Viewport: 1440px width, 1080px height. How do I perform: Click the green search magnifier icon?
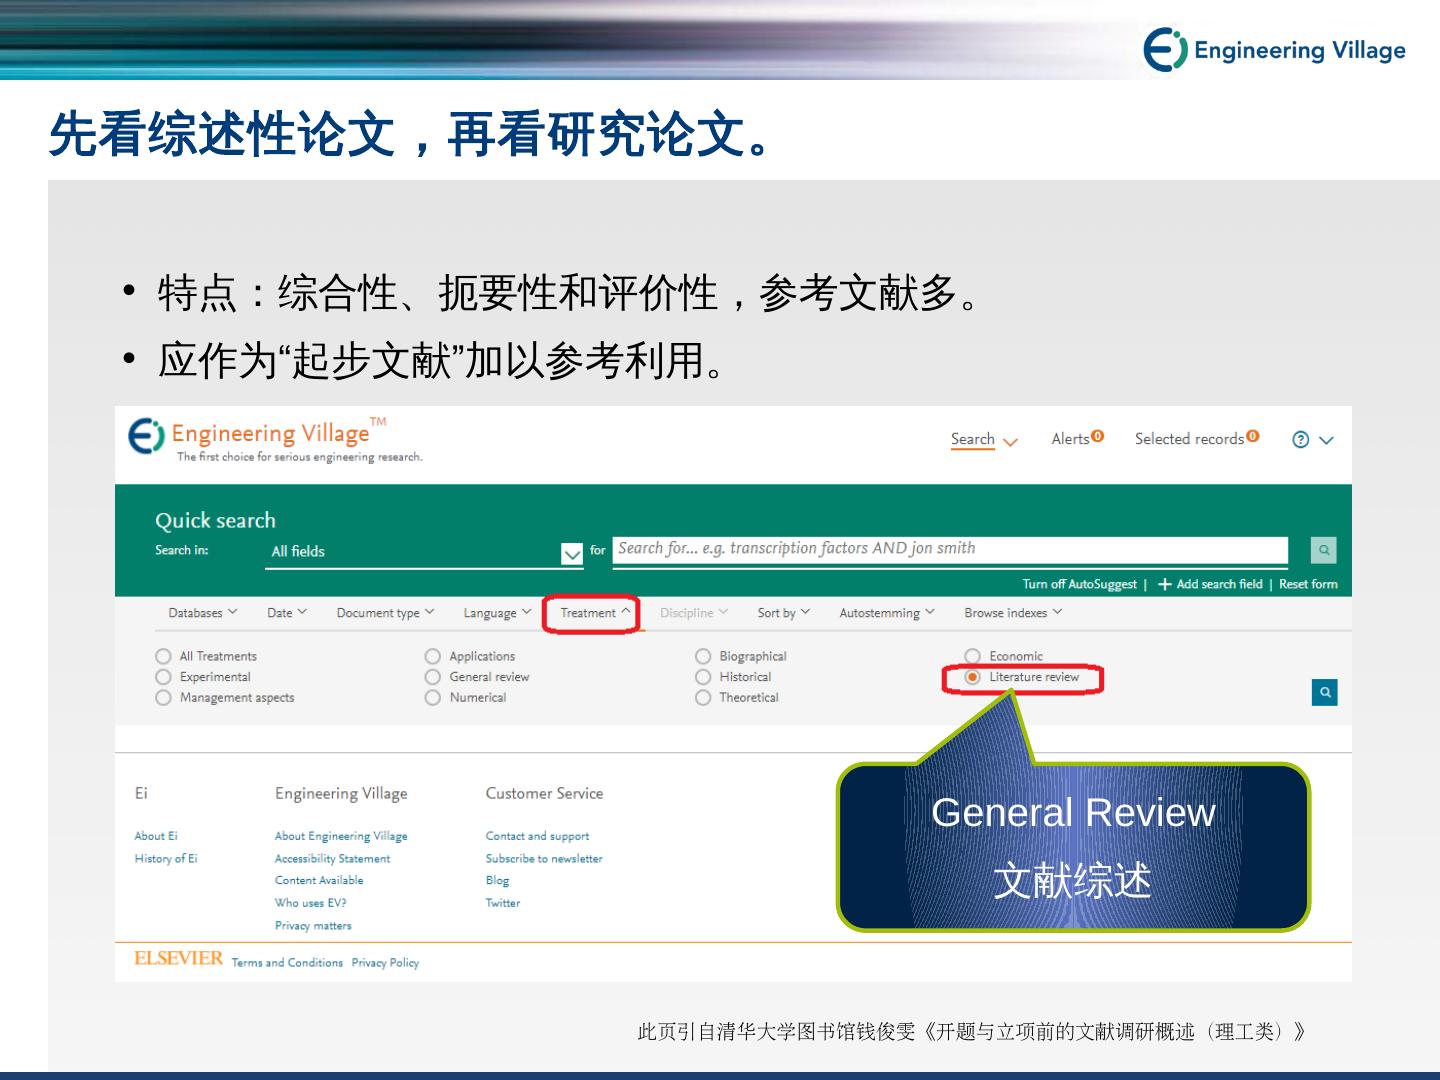pos(1323,550)
